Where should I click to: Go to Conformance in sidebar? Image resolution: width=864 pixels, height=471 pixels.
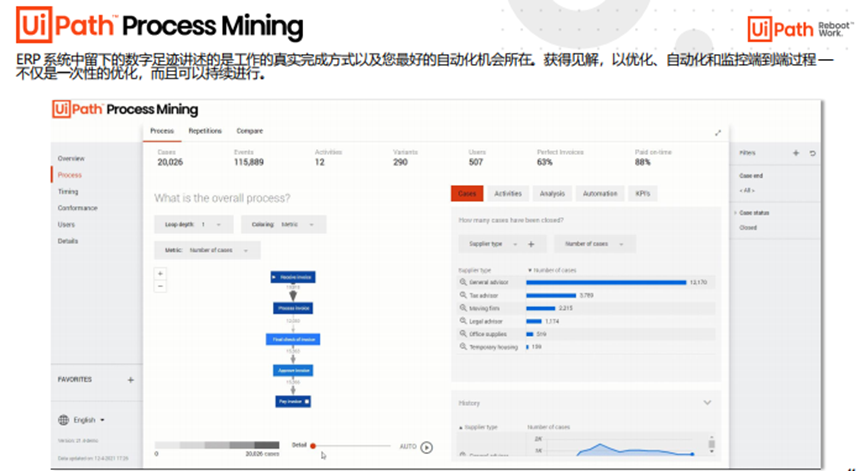pos(77,208)
